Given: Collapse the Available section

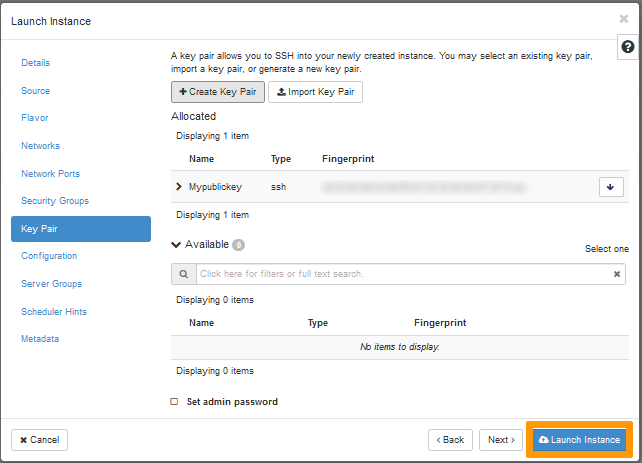Looking at the screenshot, I should tap(177, 244).
